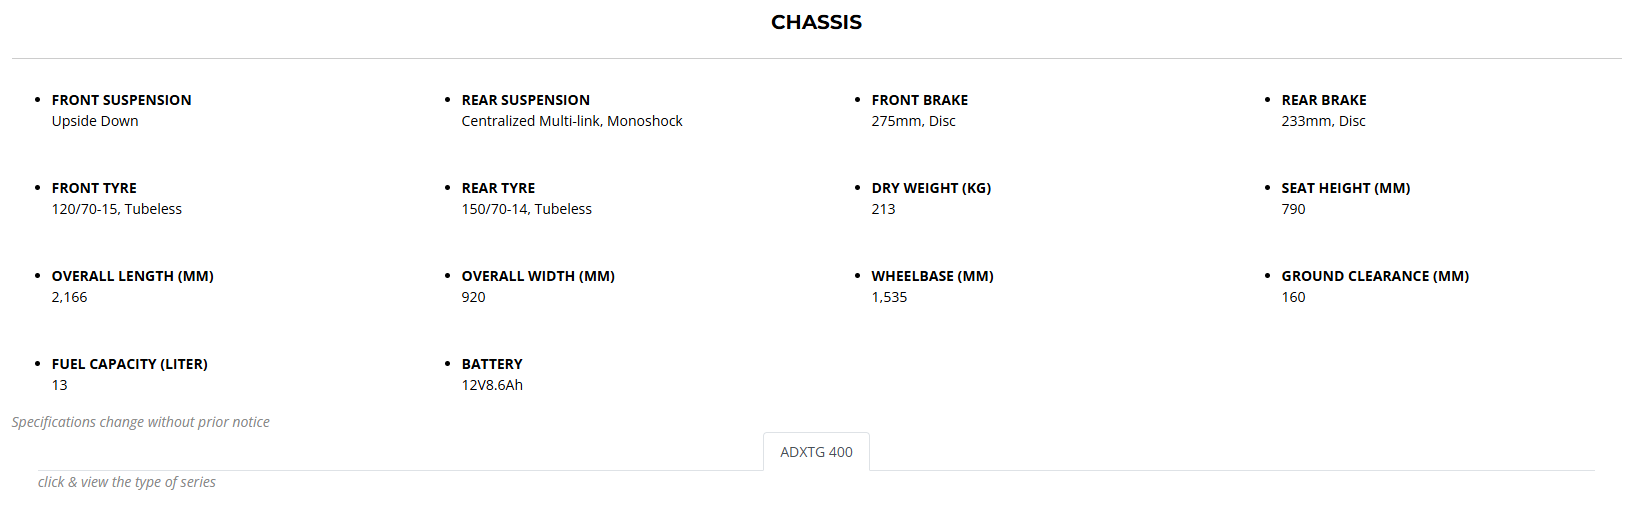Select the Front Tyre spec label
The image size is (1635, 506).
click(94, 188)
